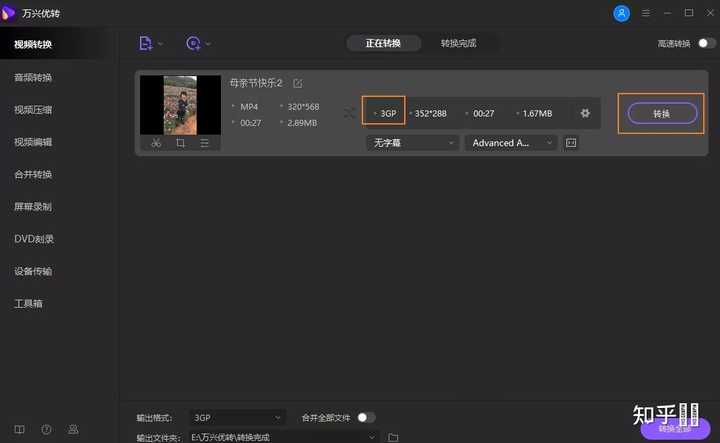This screenshot has width=720, height=443.
Task: Click the load DVD disc icon
Action: (x=193, y=44)
